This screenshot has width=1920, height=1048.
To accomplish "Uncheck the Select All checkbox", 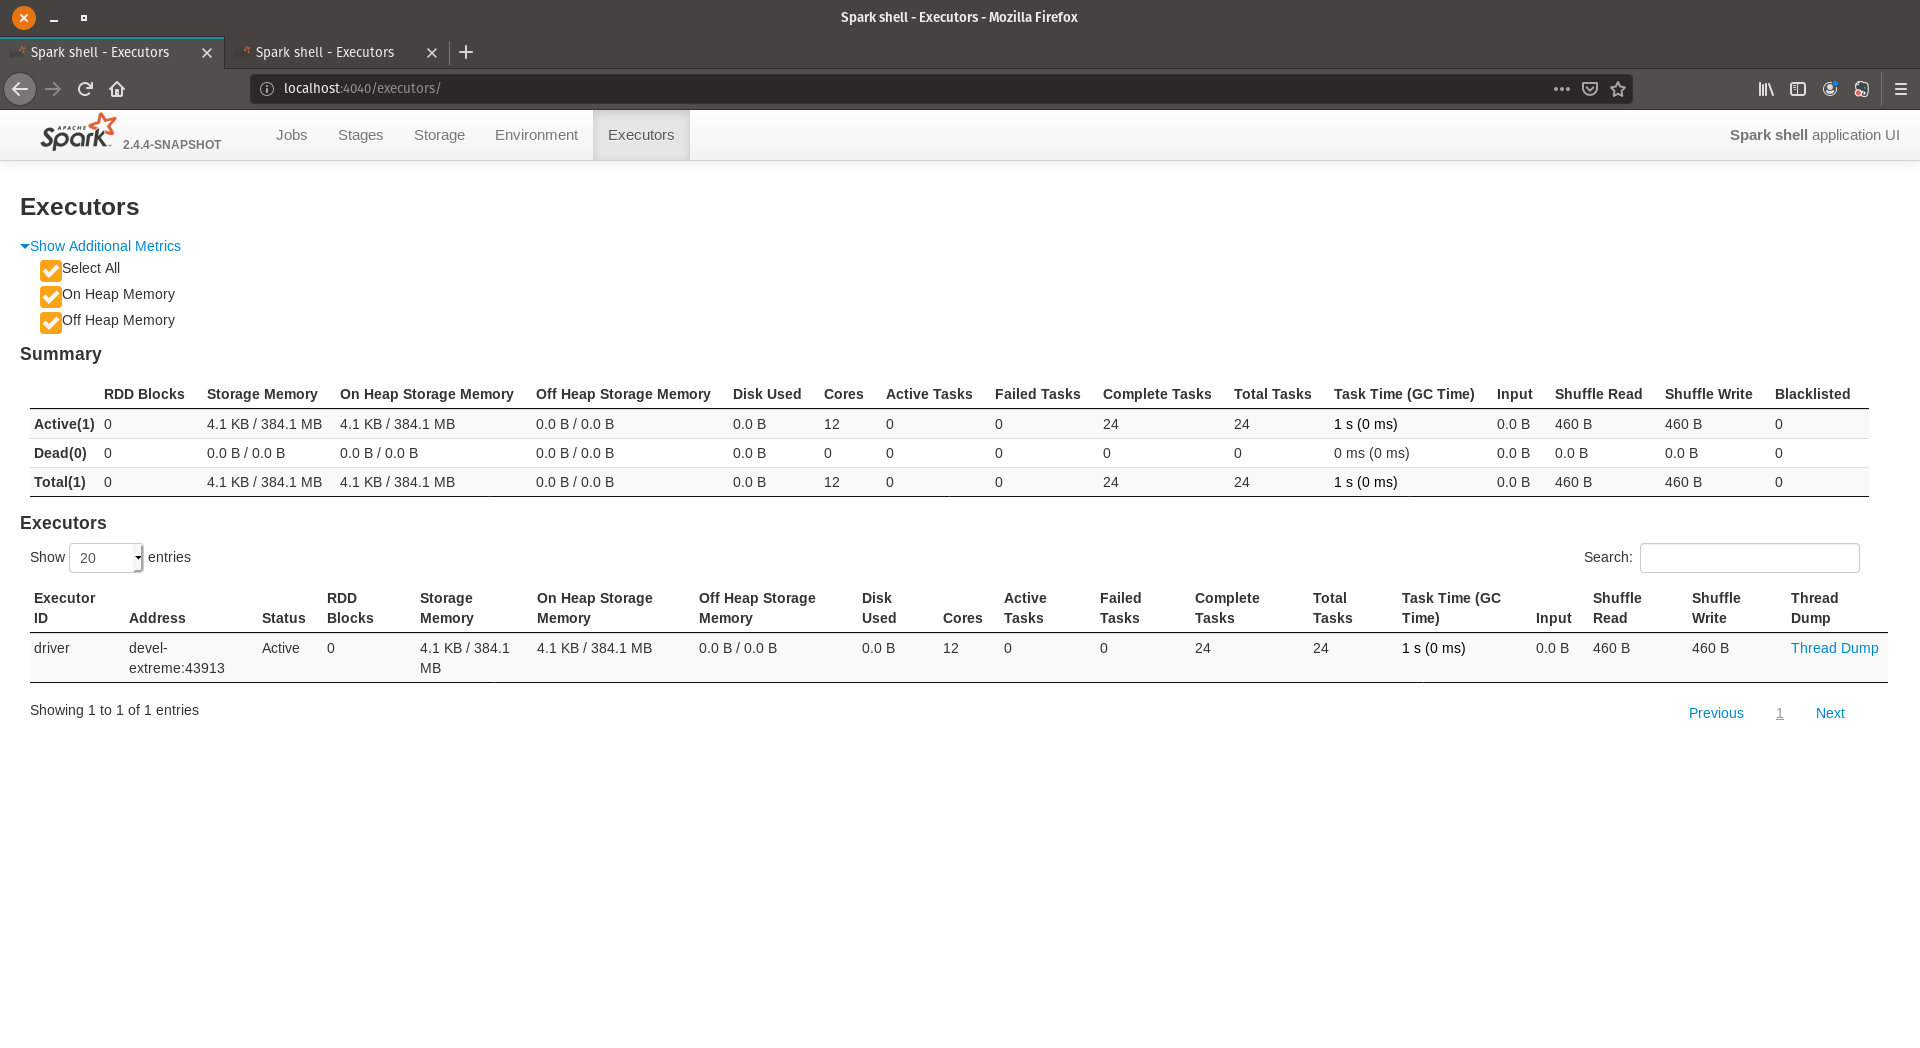I will click(51, 271).
